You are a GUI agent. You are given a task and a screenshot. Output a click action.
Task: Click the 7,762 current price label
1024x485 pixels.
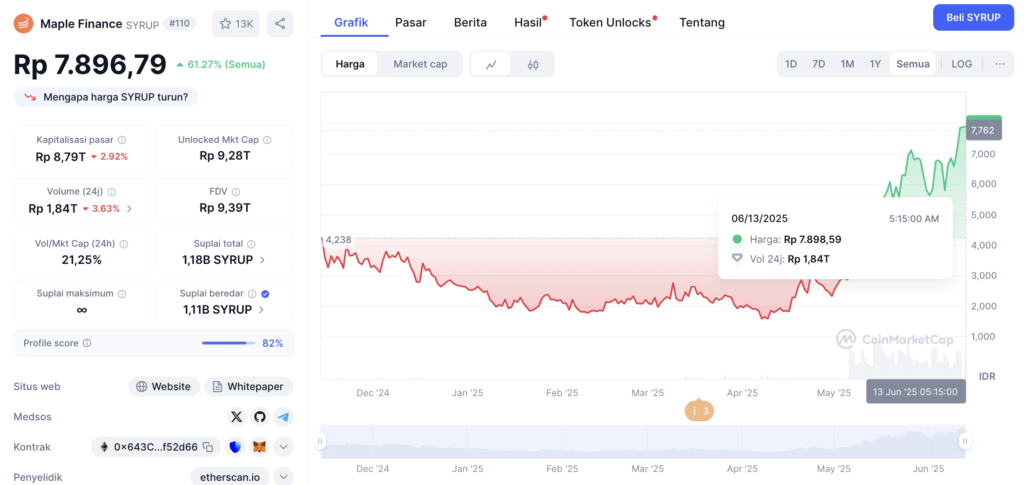coord(983,130)
